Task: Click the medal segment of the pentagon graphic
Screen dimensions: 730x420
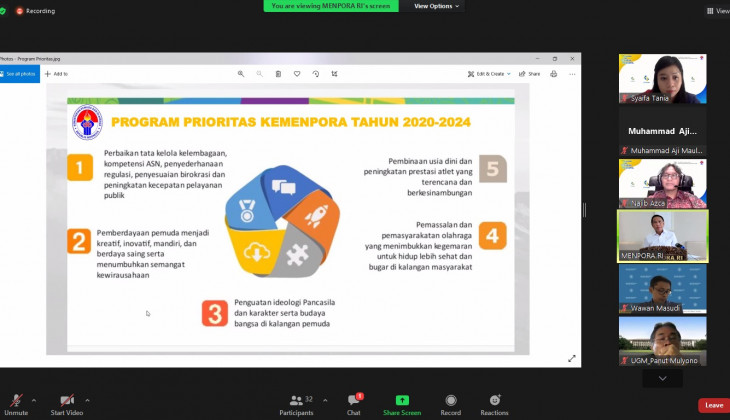Action: click(x=246, y=210)
